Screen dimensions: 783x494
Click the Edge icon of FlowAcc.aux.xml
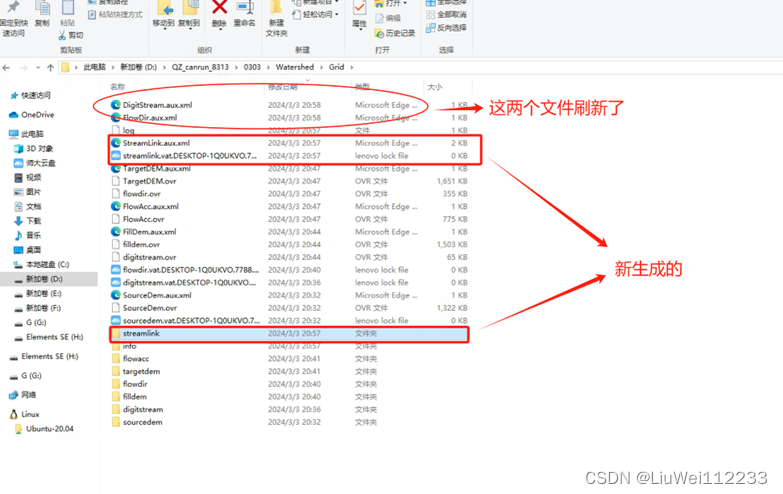(x=115, y=206)
